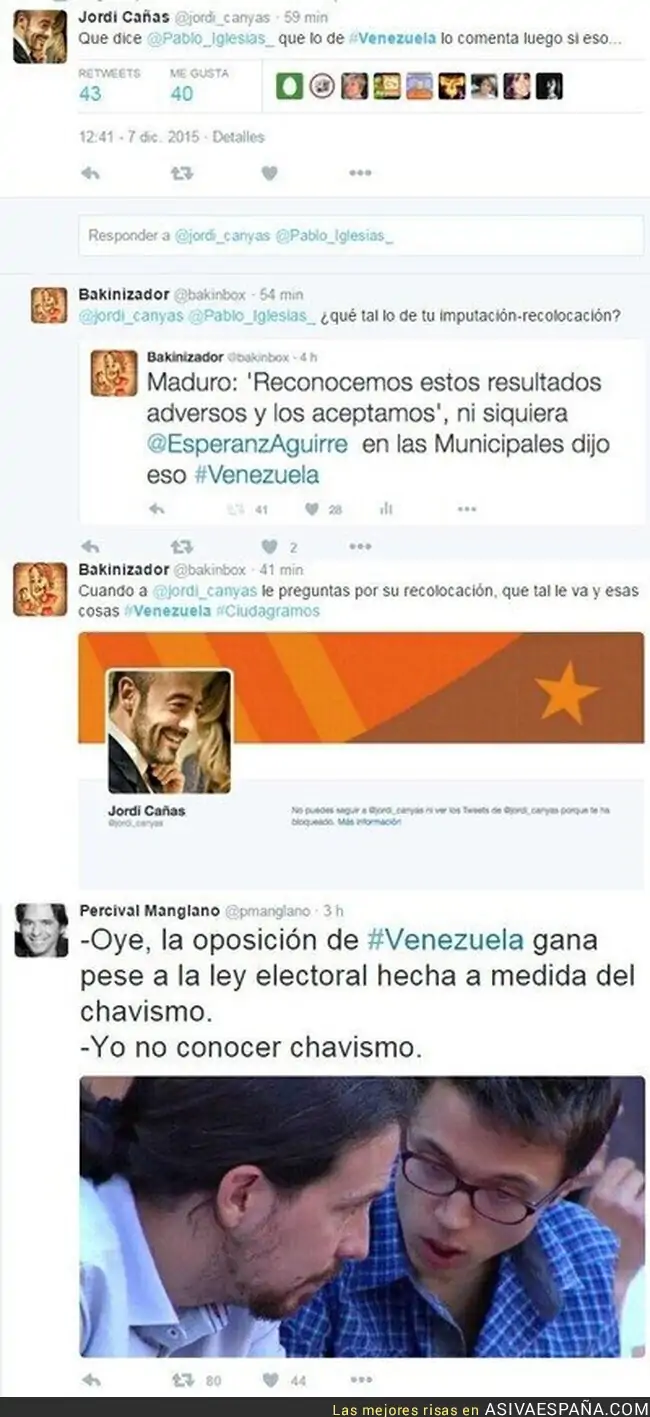Open the Iglesias and Errejón photo

[362, 1216]
